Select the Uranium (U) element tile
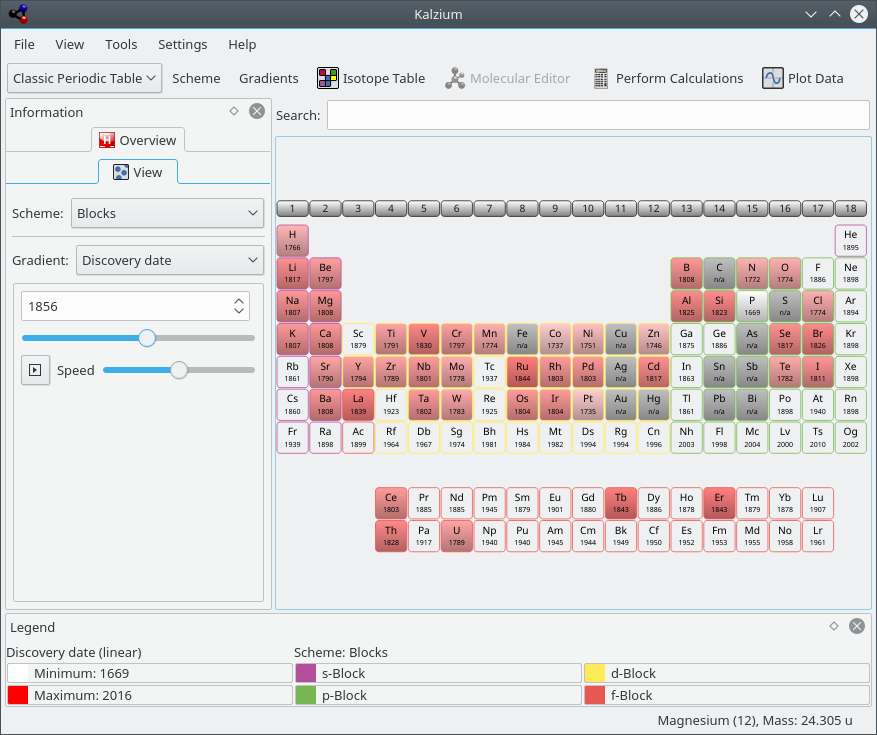 [456, 536]
